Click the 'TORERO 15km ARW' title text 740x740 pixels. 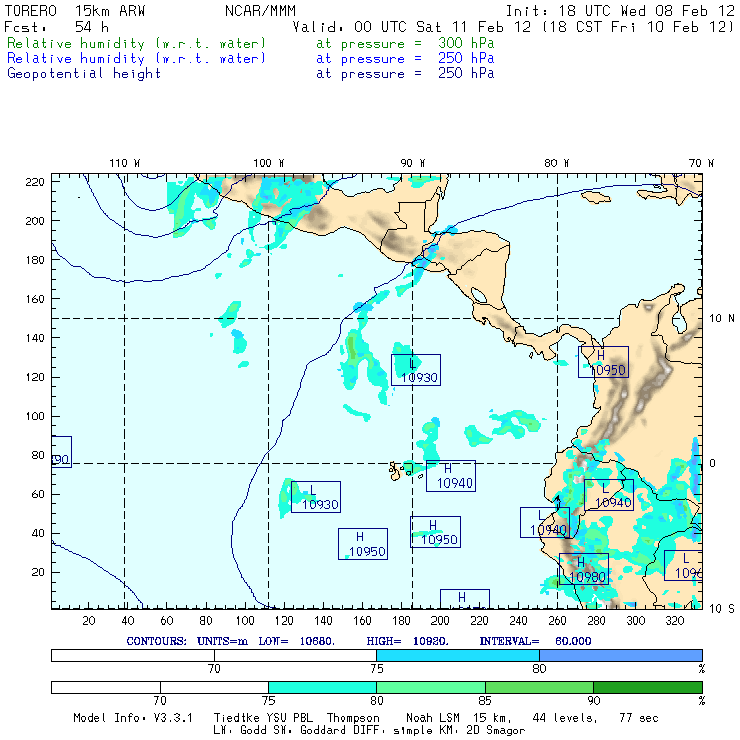pos(75,11)
